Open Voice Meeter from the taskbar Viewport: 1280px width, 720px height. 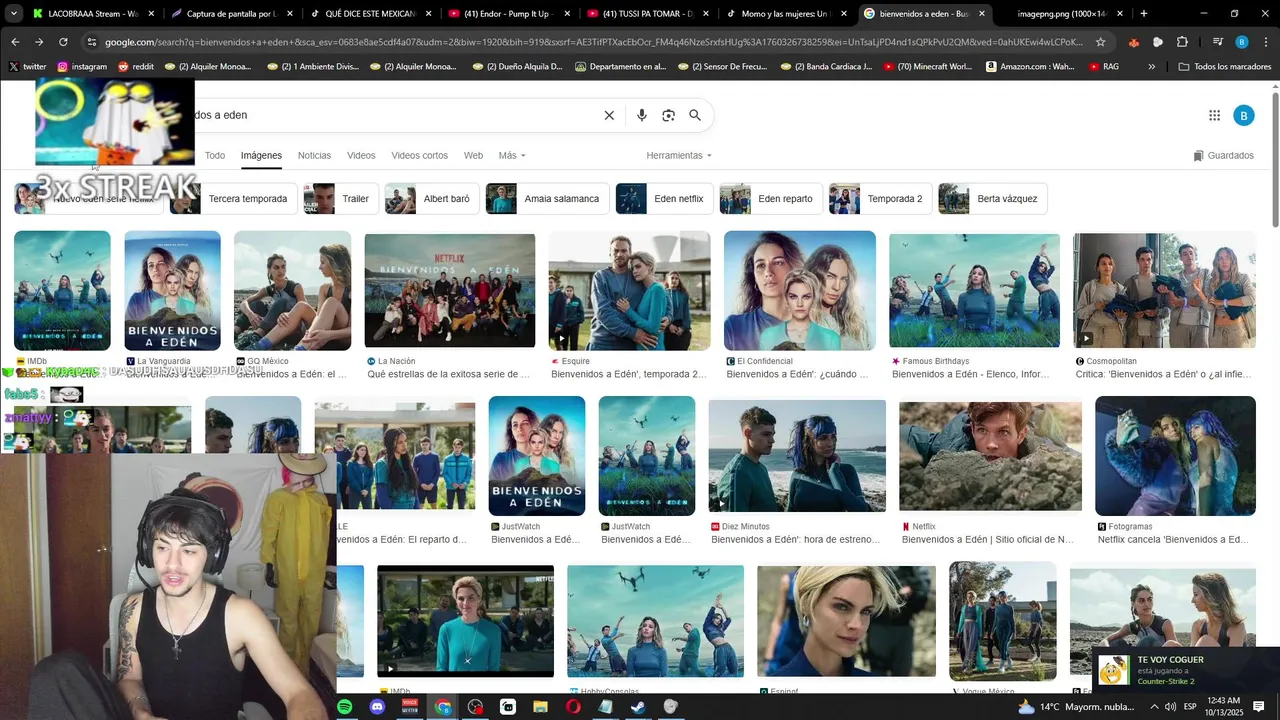point(409,707)
